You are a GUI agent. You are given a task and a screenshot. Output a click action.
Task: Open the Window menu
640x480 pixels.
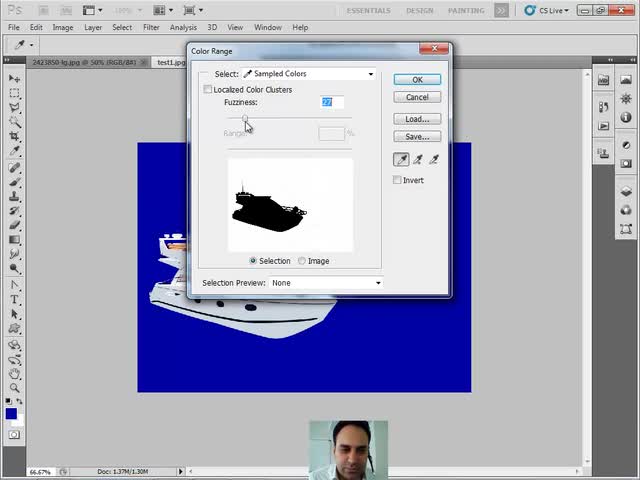point(268,27)
